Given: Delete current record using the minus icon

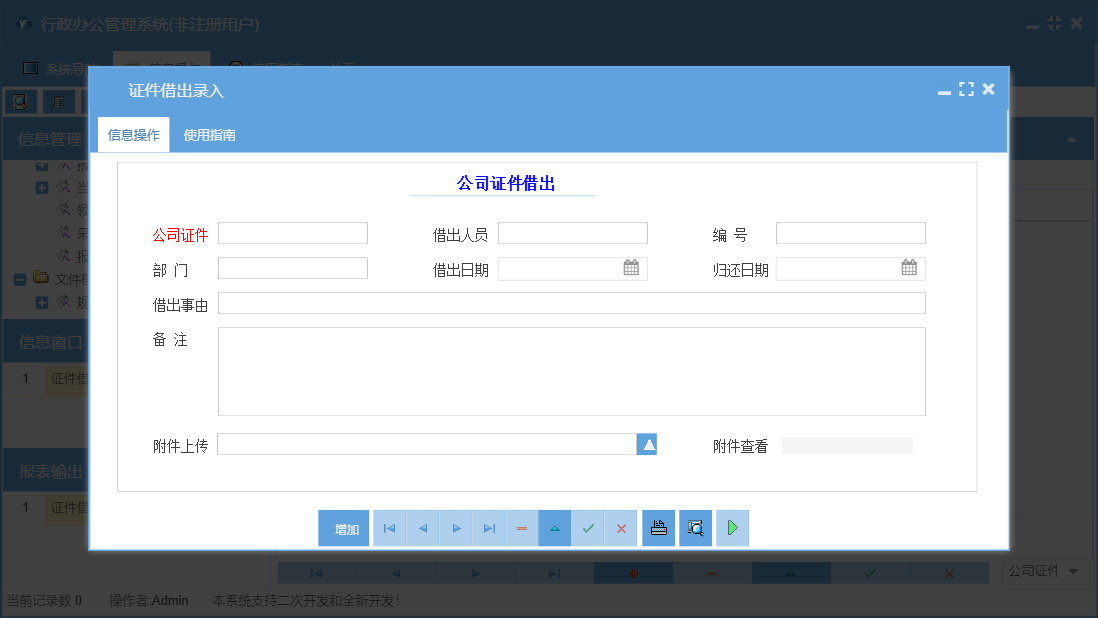Looking at the screenshot, I should coord(521,528).
